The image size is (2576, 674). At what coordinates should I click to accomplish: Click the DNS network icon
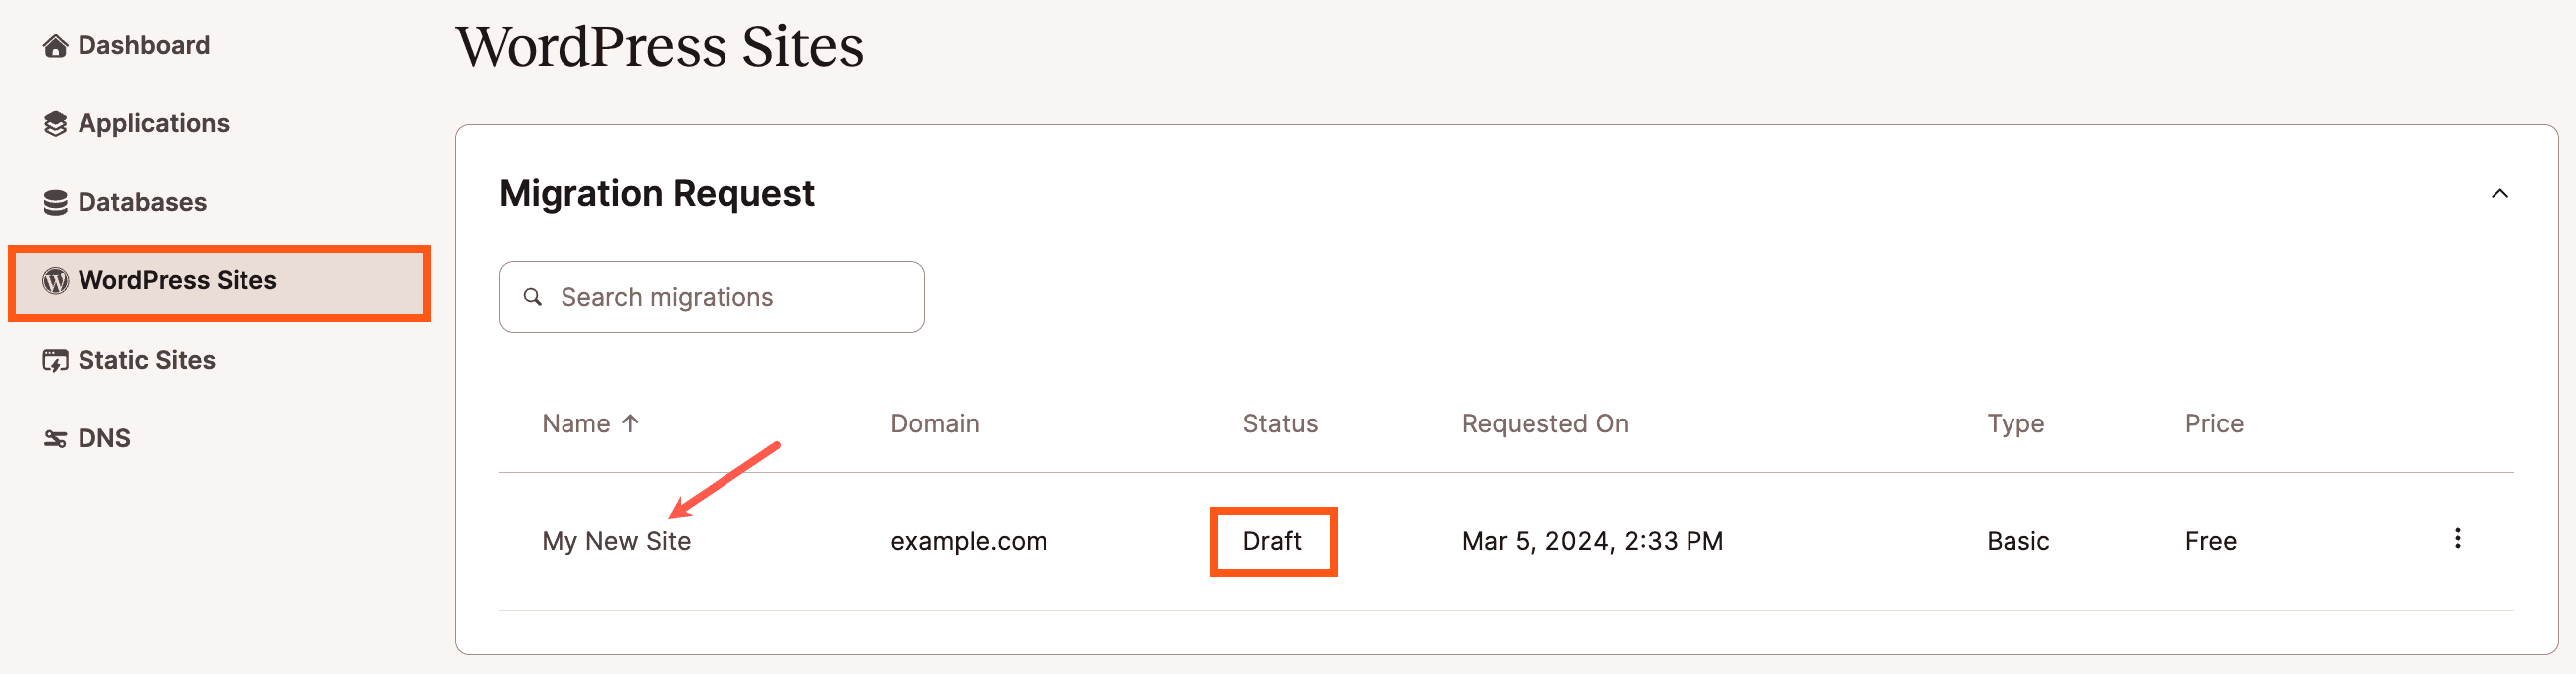point(54,437)
